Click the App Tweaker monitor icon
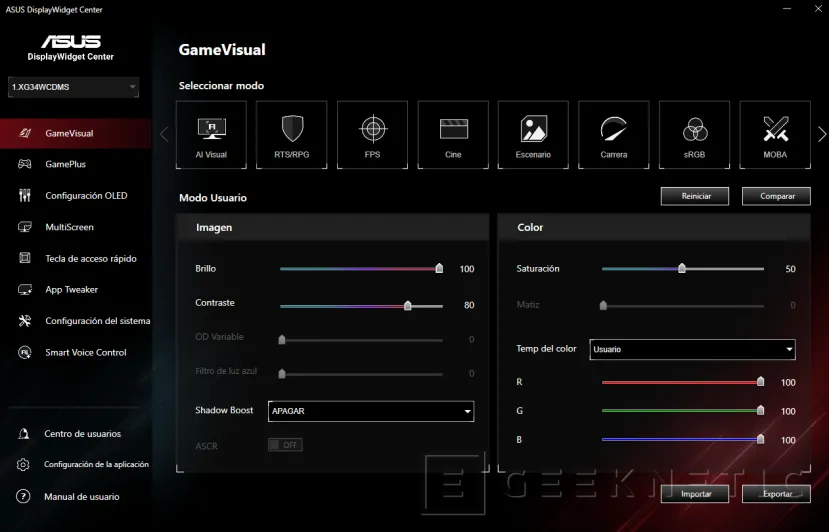Image resolution: width=829 pixels, height=532 pixels. click(x=25, y=289)
